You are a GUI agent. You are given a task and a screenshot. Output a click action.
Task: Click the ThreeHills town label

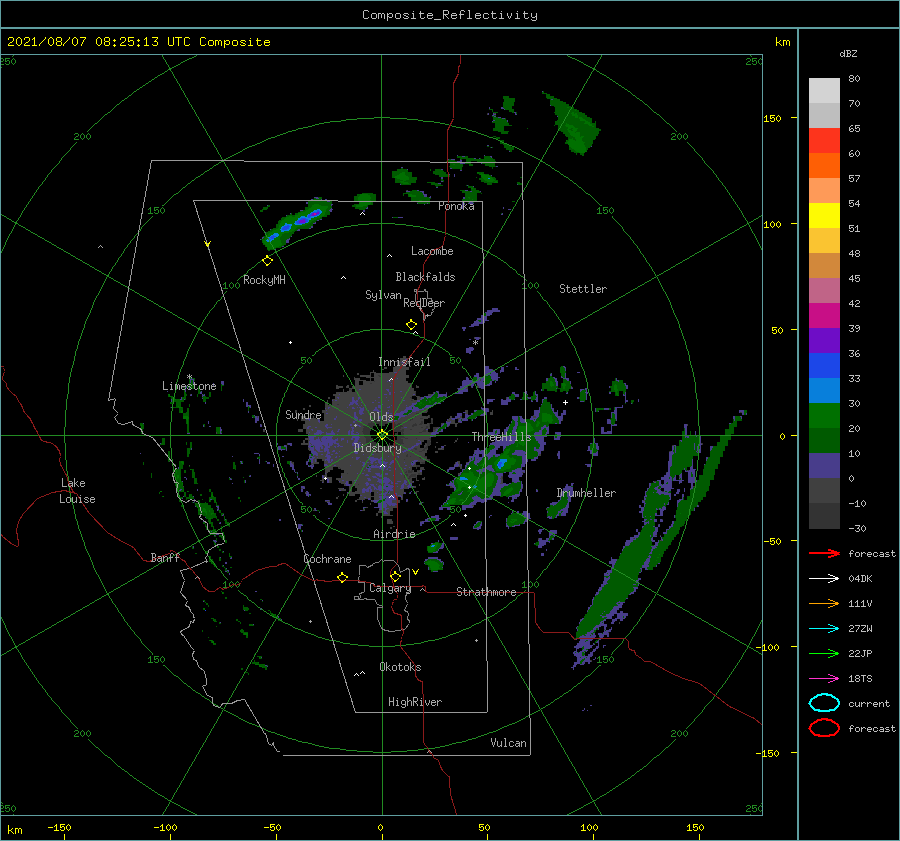click(x=502, y=437)
